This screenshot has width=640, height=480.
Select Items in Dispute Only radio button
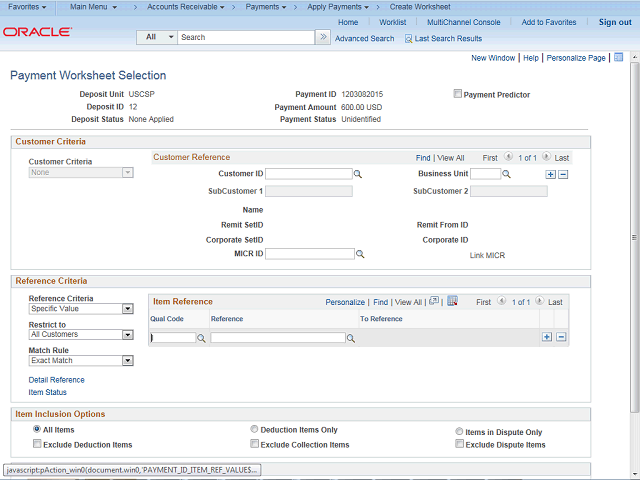[x=459, y=431]
